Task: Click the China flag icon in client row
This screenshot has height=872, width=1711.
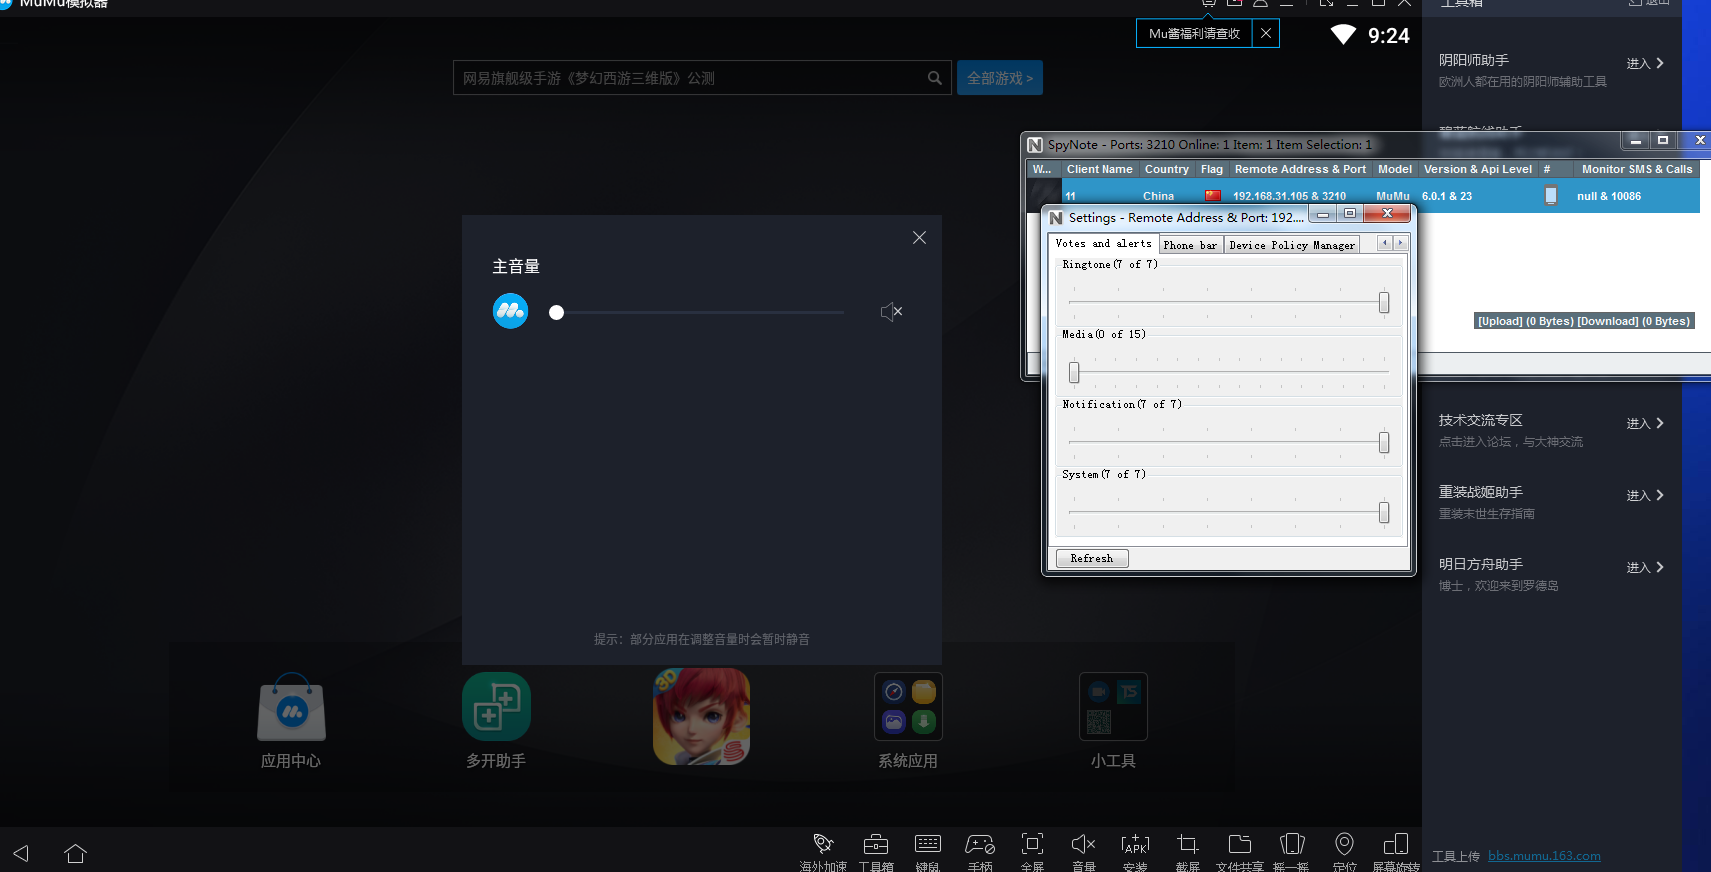Action: click(x=1213, y=196)
